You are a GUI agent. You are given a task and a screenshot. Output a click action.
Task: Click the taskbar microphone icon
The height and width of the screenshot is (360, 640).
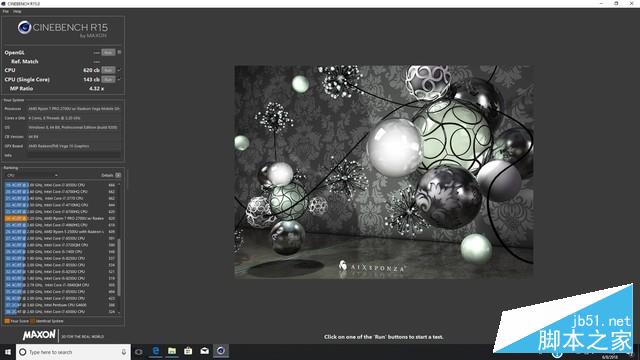pyautogui.click(x=124, y=352)
